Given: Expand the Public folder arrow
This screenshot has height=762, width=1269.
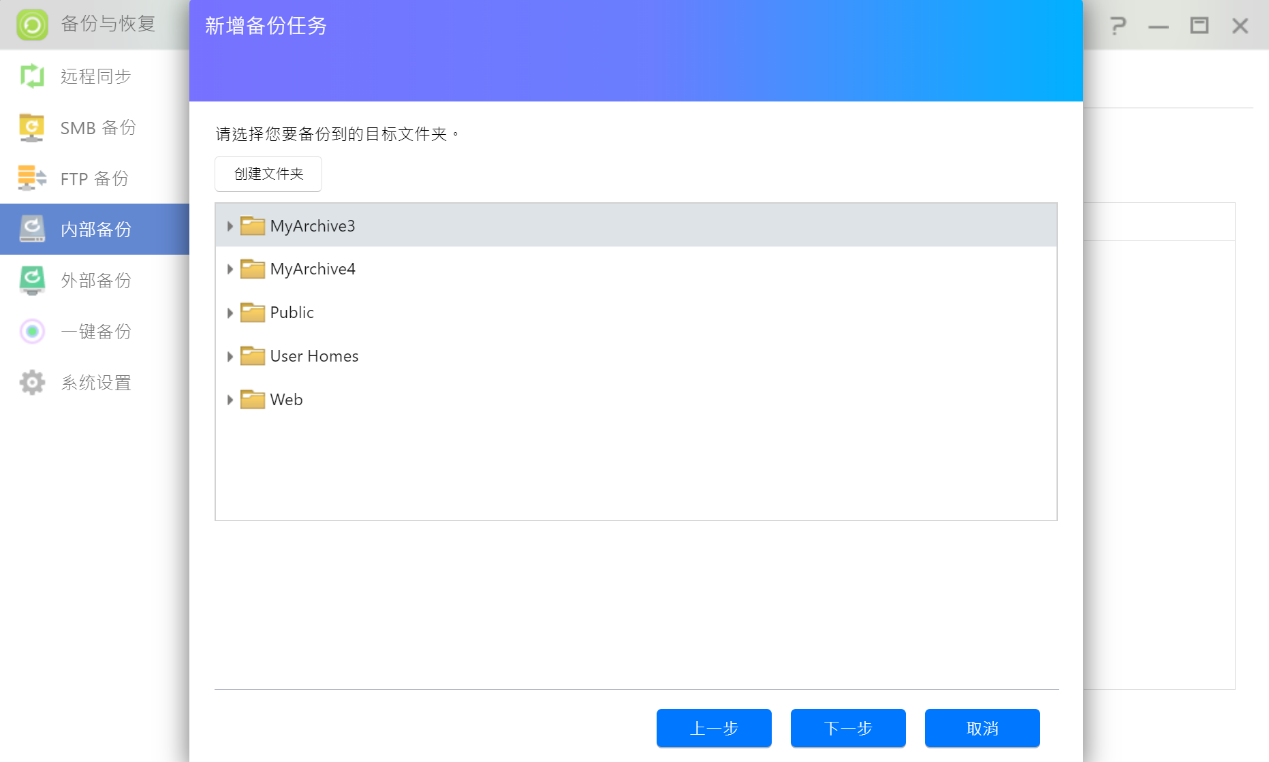Looking at the screenshot, I should point(230,313).
